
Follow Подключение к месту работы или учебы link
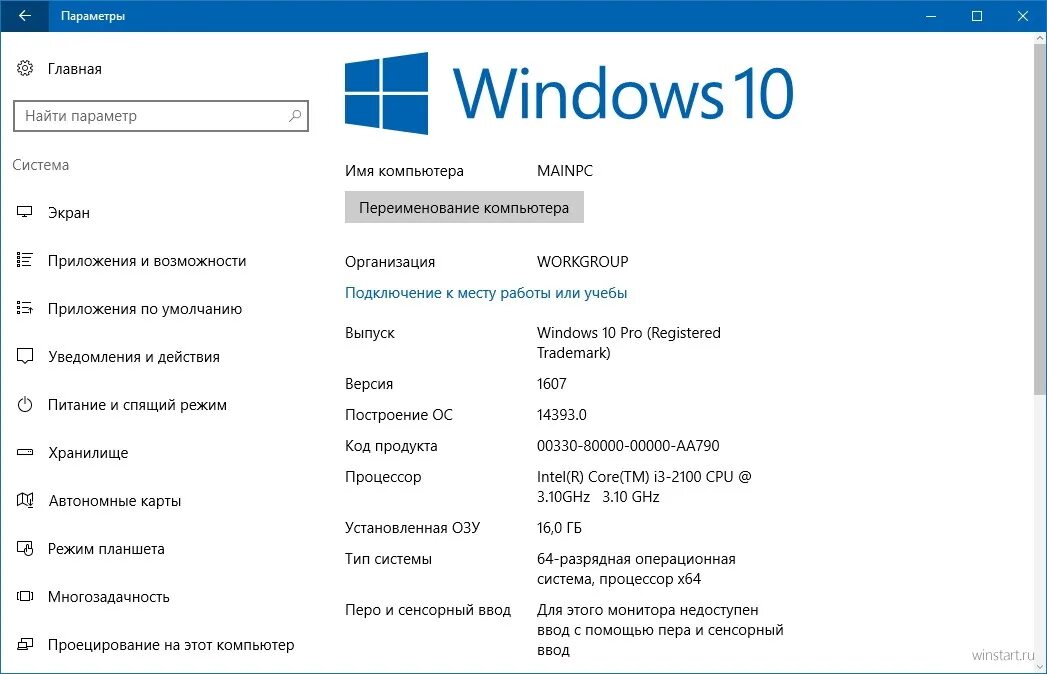[x=486, y=293]
